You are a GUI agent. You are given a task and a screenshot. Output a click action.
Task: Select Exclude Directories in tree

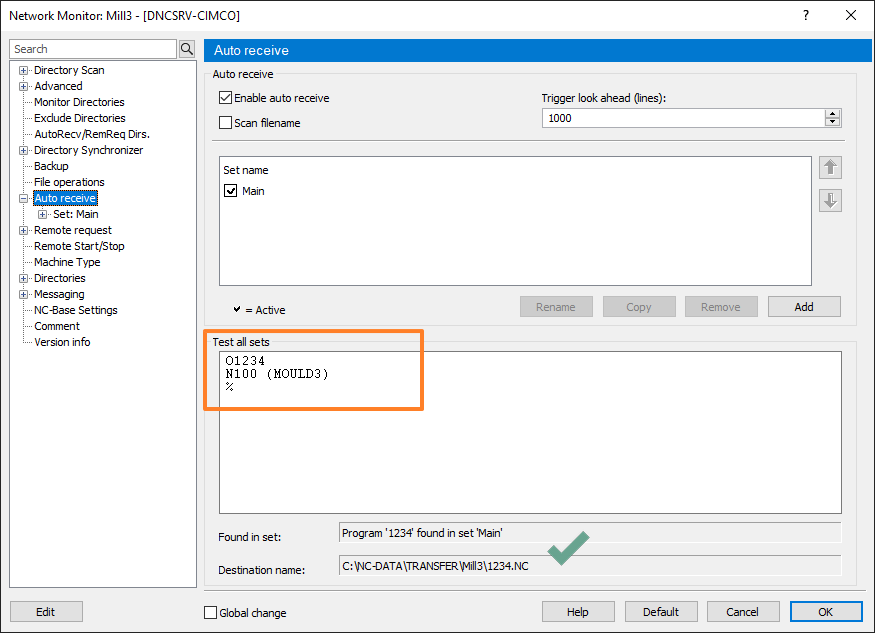click(x=80, y=118)
